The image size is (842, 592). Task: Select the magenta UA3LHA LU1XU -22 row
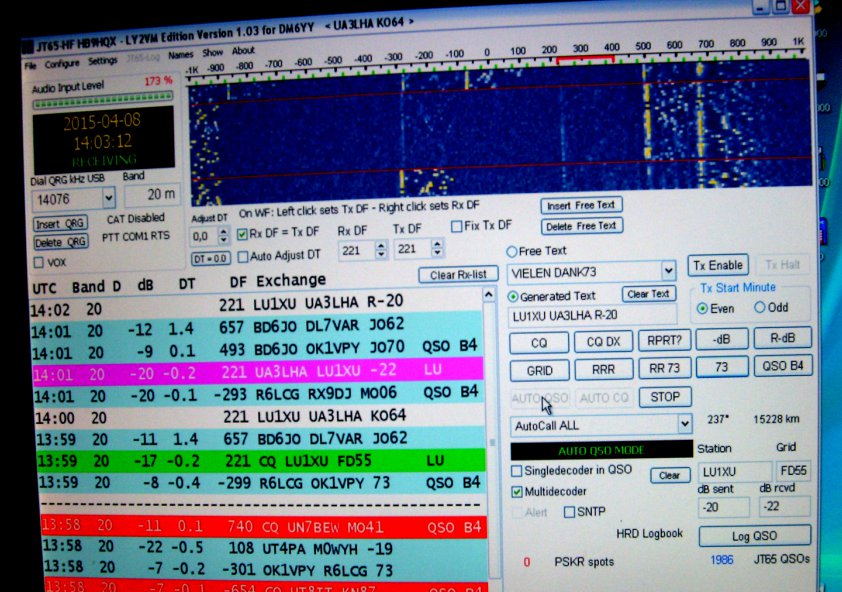(x=258, y=371)
